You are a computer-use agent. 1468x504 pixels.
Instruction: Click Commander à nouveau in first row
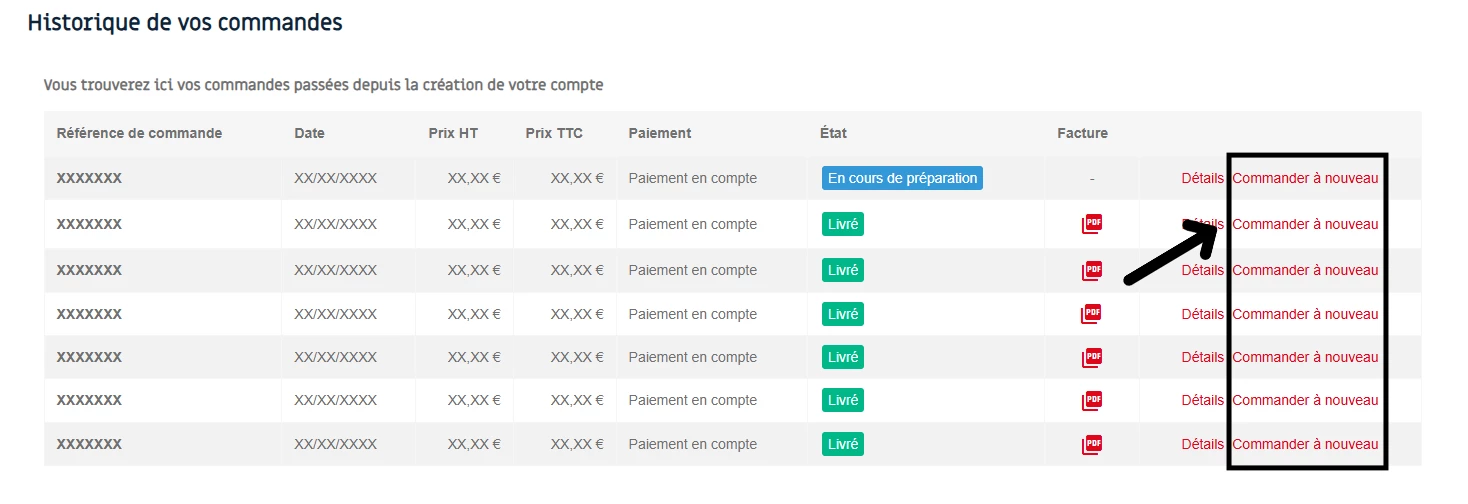tap(1305, 178)
